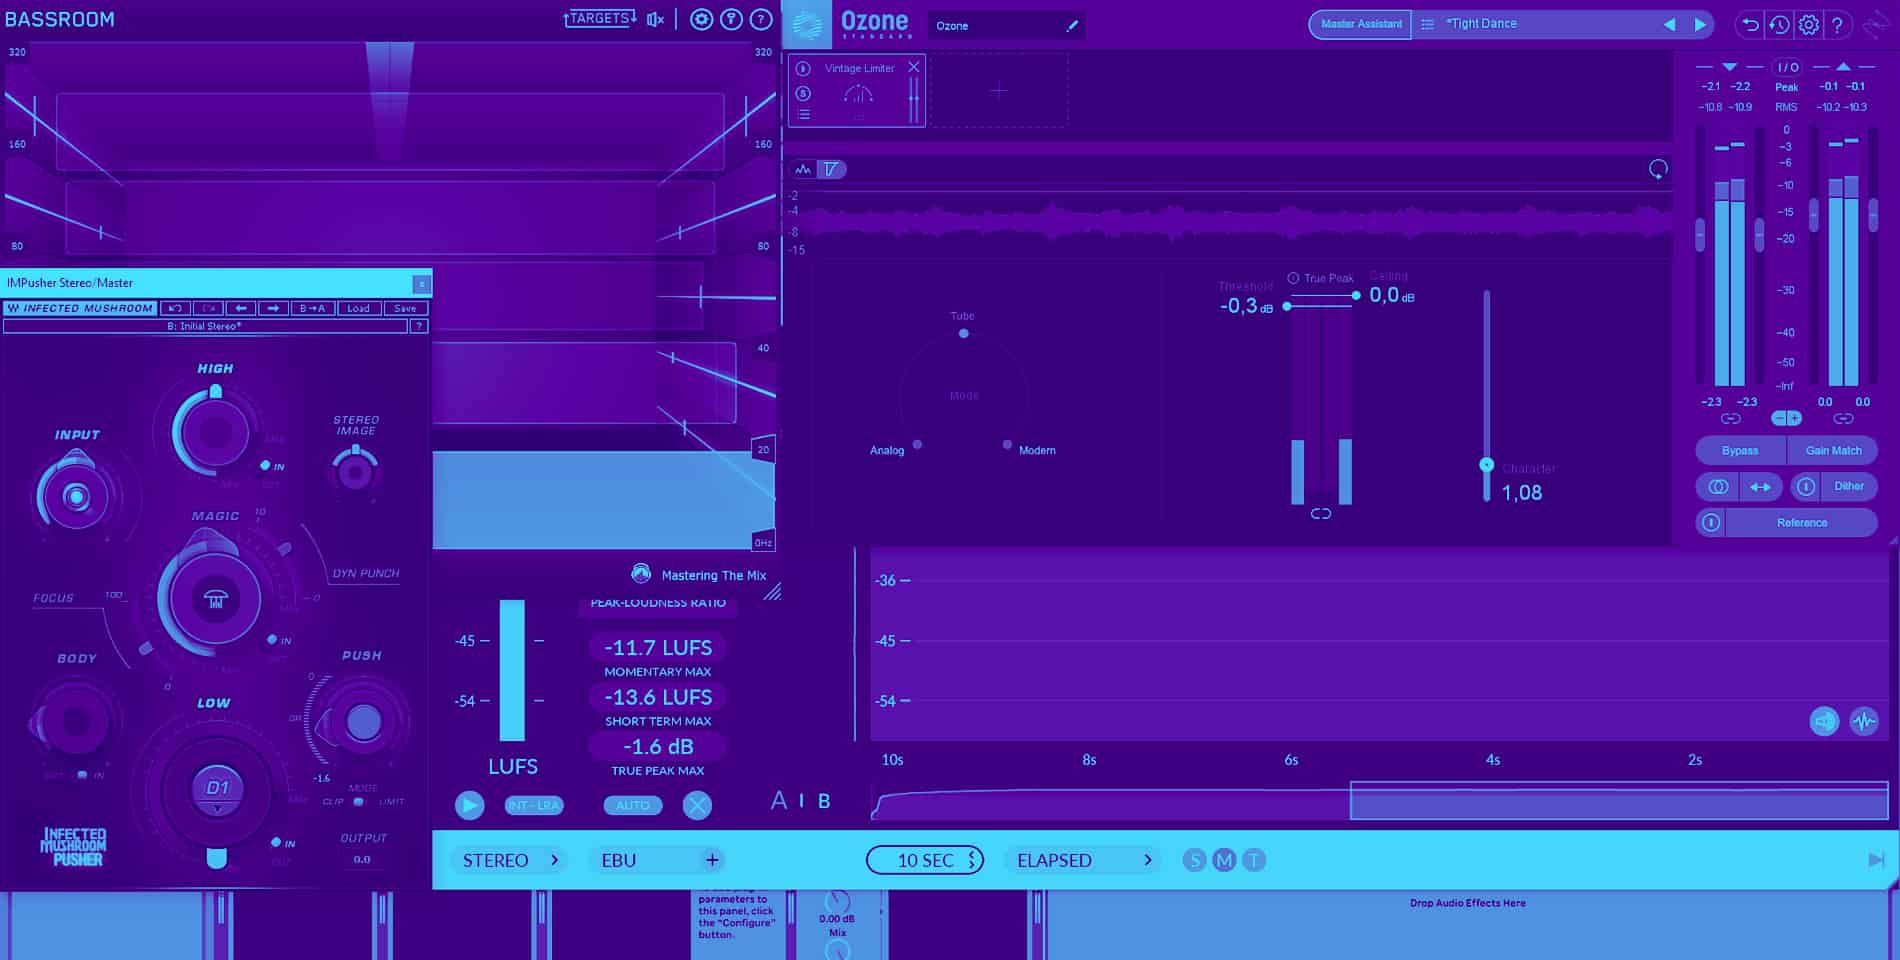Click Ozone undo arrow
1900x960 pixels.
pos(1749,25)
